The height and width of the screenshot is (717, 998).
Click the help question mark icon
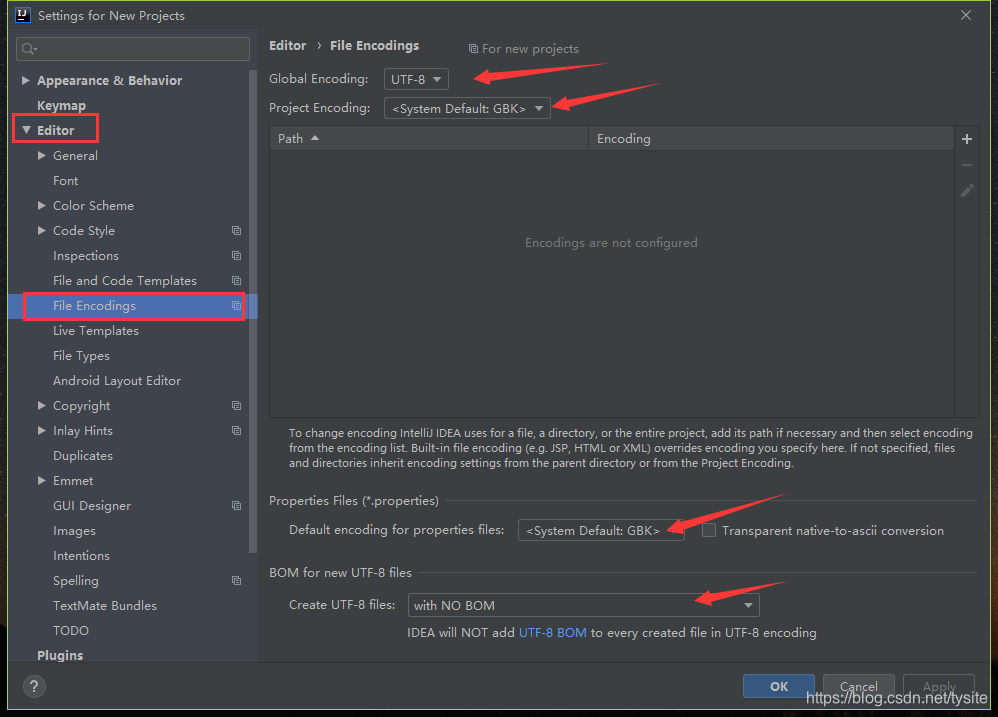[34, 686]
